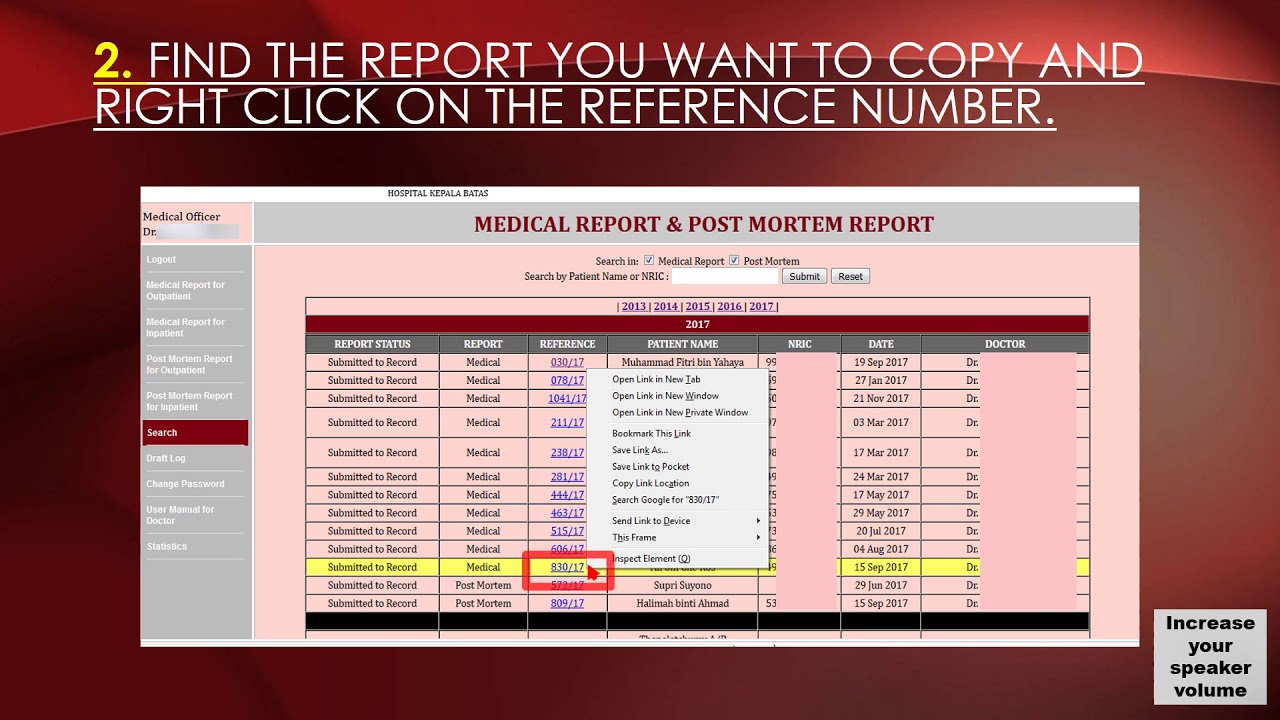Click the date 19 Sep 2017
The width and height of the screenshot is (1280, 720).
coord(881,363)
